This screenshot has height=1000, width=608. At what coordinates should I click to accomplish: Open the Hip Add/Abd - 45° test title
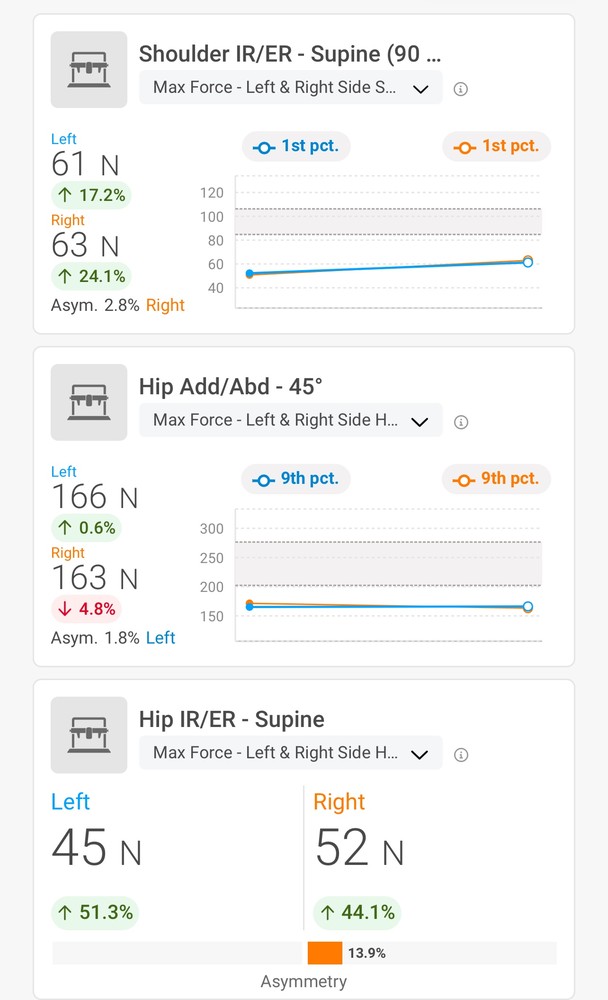pyautogui.click(x=231, y=387)
